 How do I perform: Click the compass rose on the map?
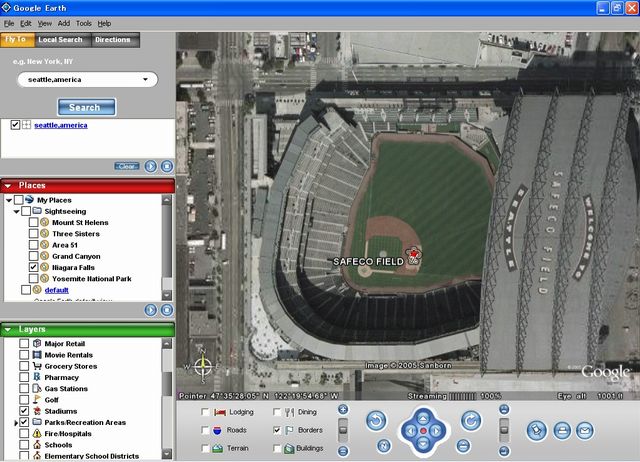click(202, 366)
